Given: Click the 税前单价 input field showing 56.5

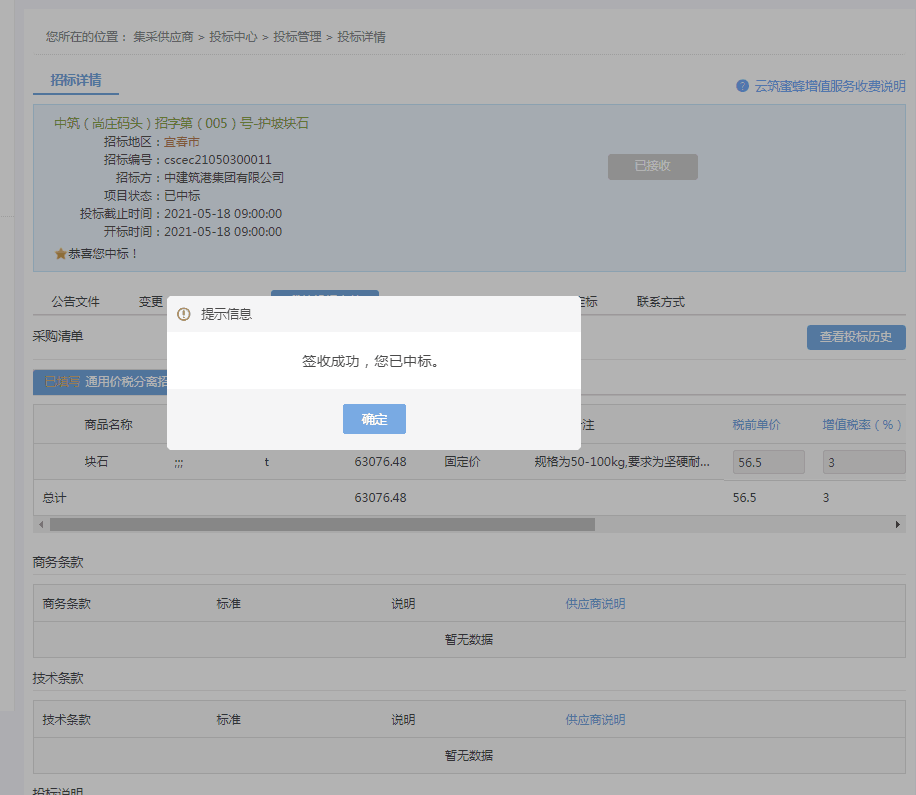Looking at the screenshot, I should click(768, 462).
